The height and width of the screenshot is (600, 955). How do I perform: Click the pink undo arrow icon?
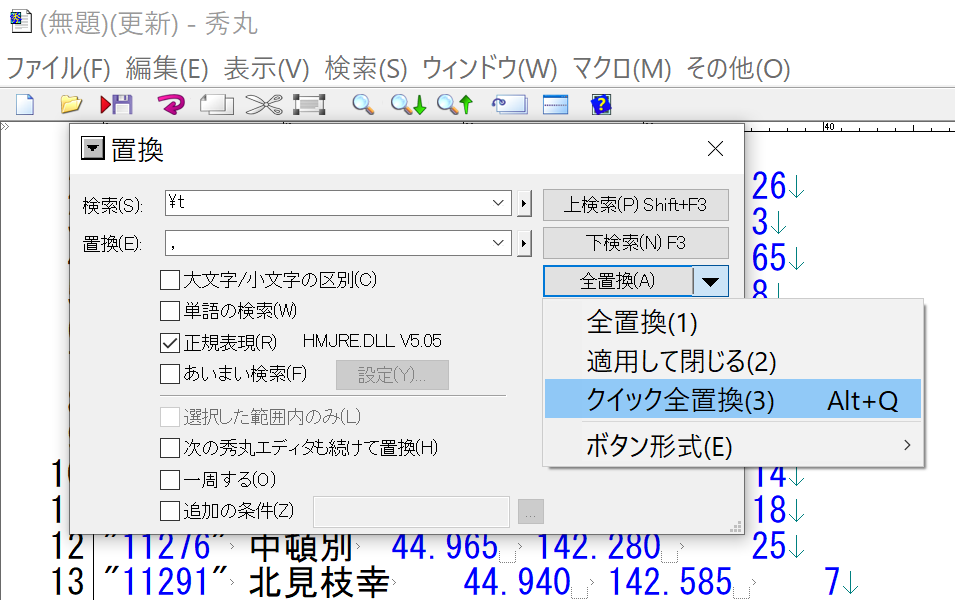(x=171, y=105)
